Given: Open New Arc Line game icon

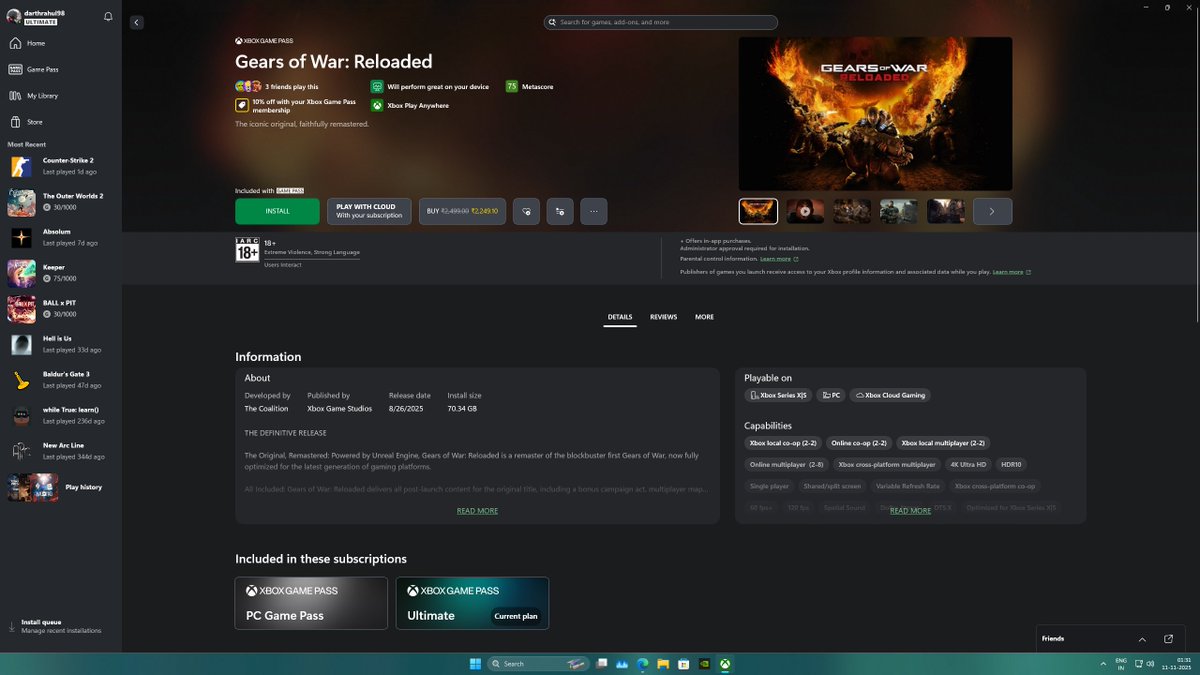Looking at the screenshot, I should [x=22, y=452].
